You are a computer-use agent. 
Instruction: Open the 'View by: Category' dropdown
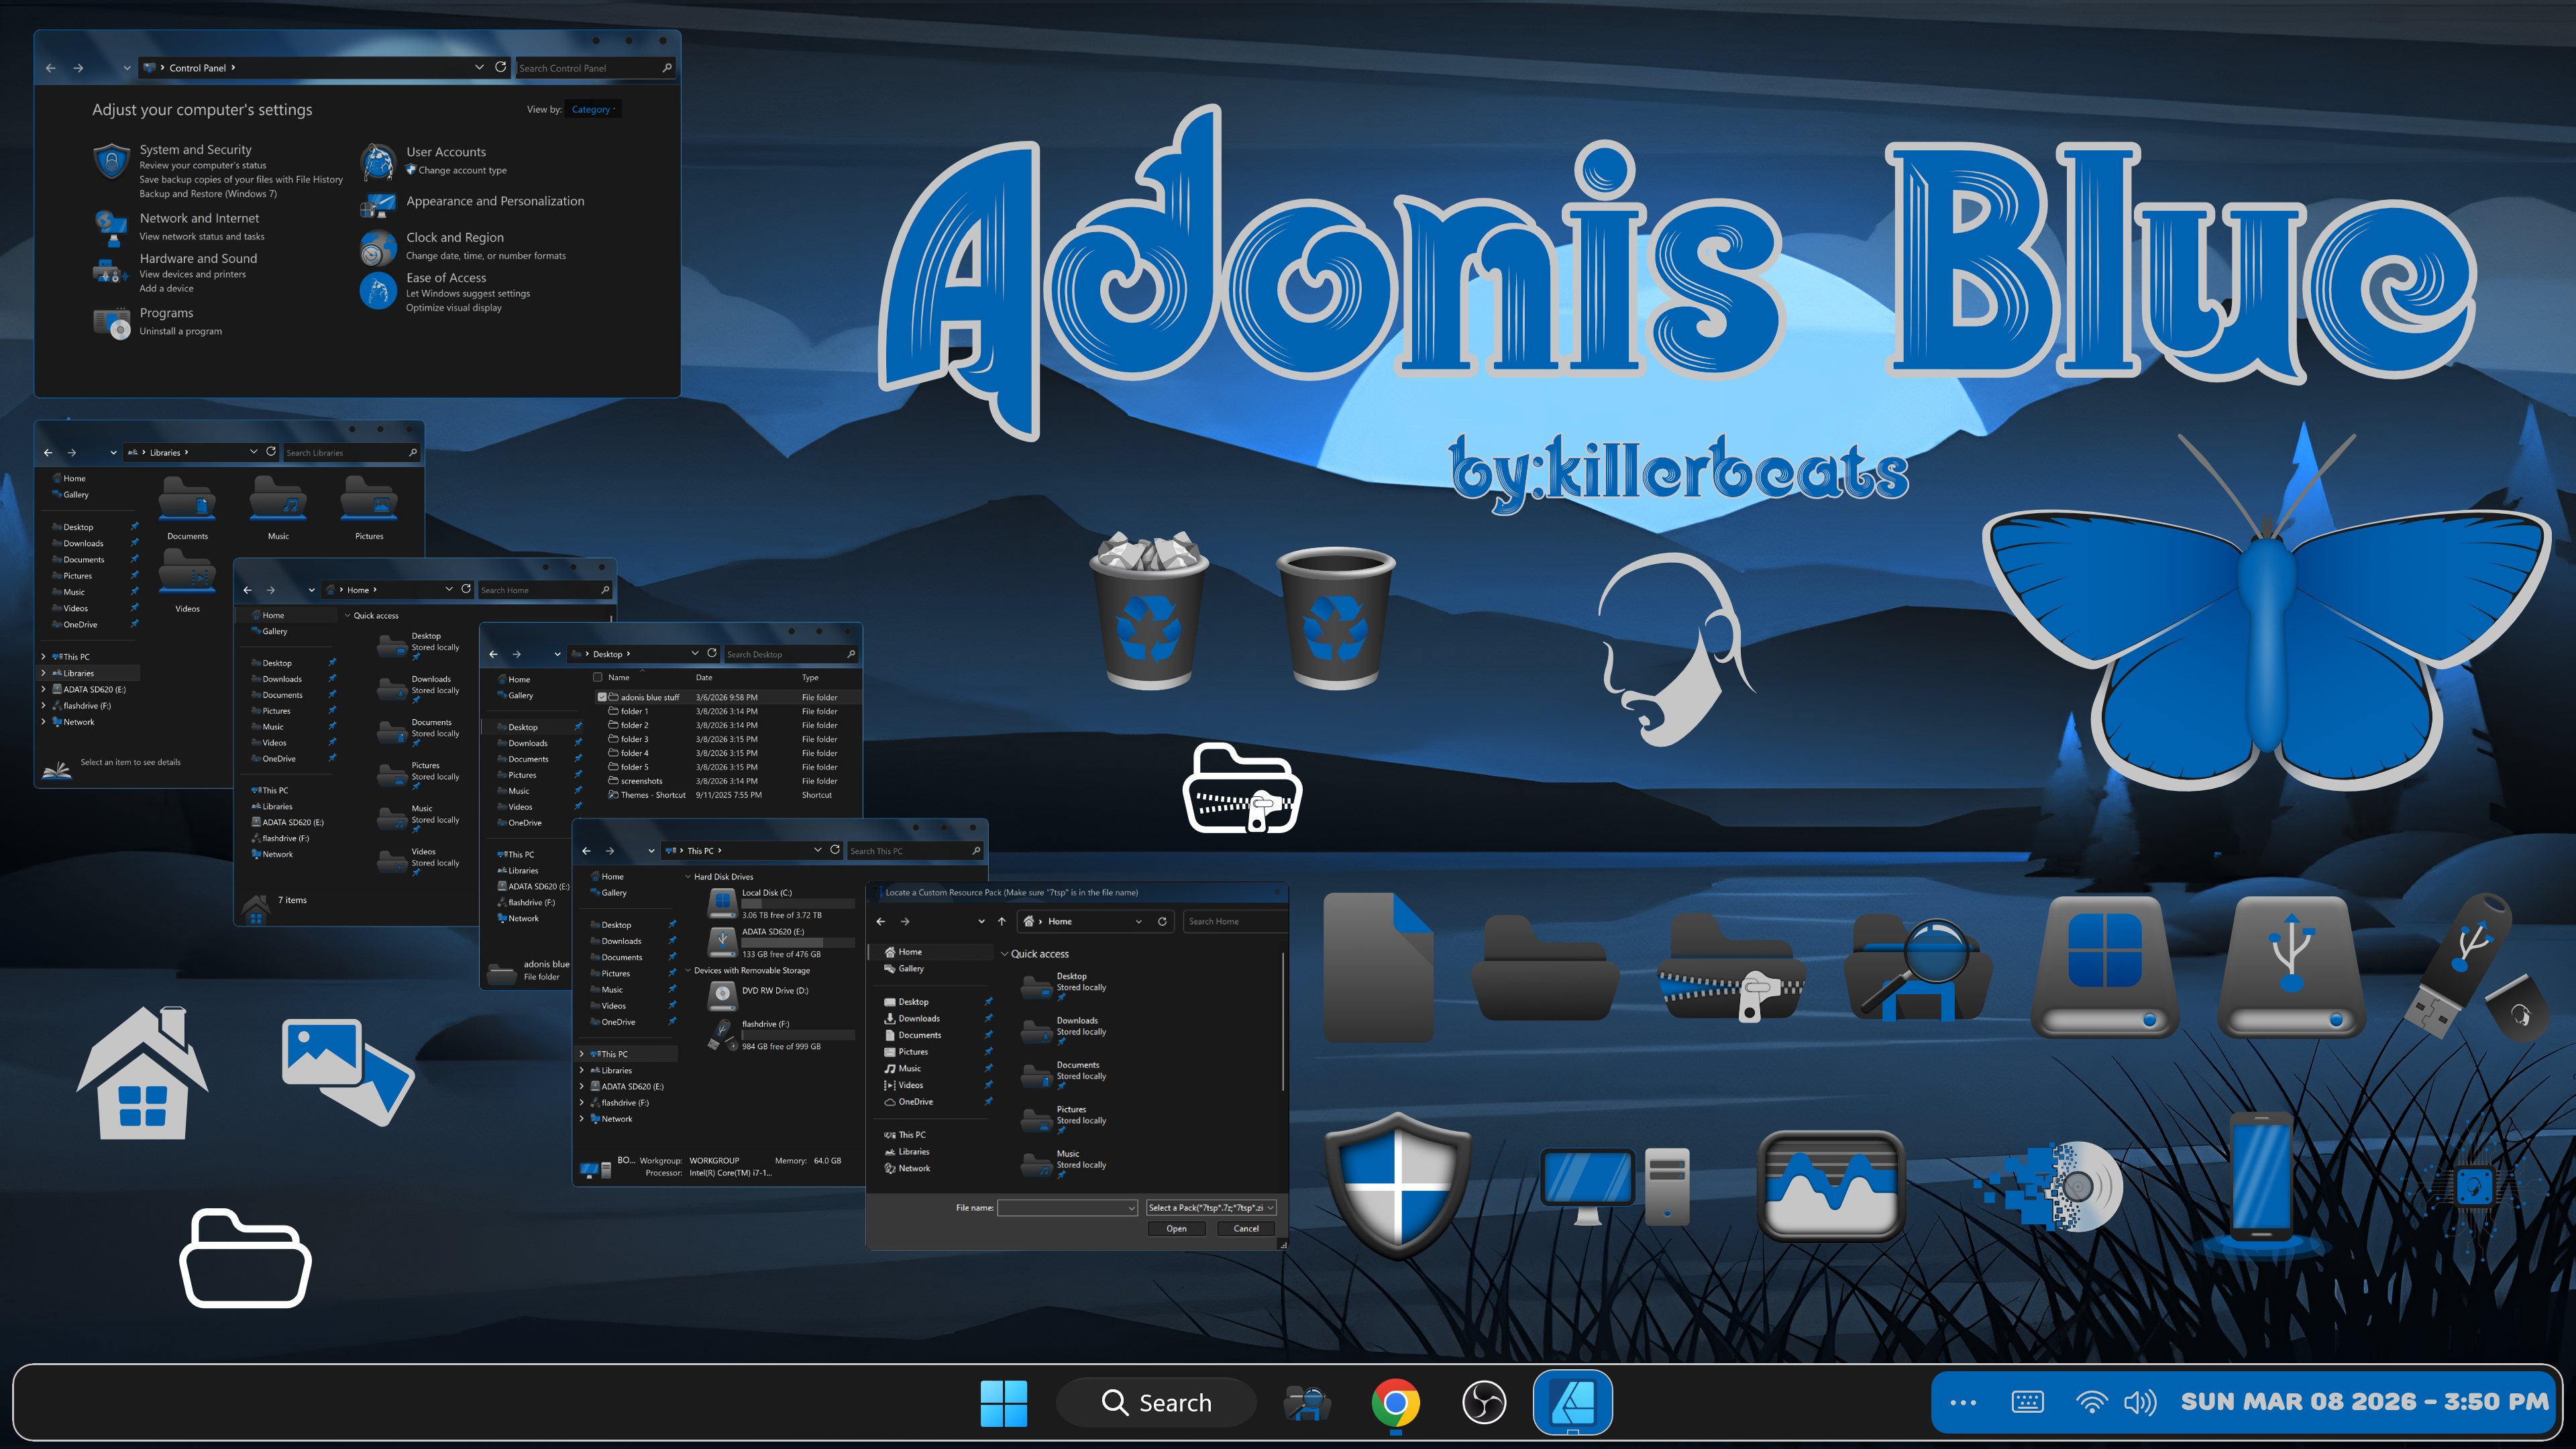tap(592, 109)
